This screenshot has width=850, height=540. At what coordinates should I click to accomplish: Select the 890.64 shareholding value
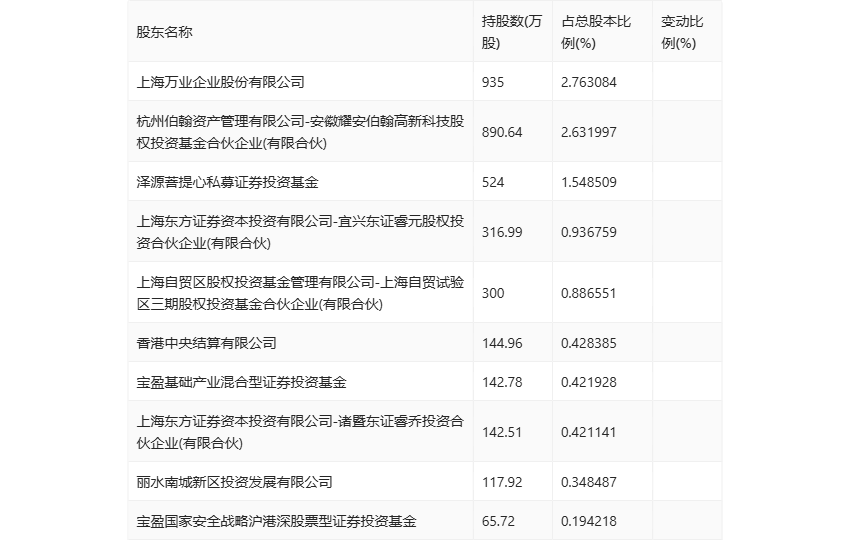pos(502,132)
